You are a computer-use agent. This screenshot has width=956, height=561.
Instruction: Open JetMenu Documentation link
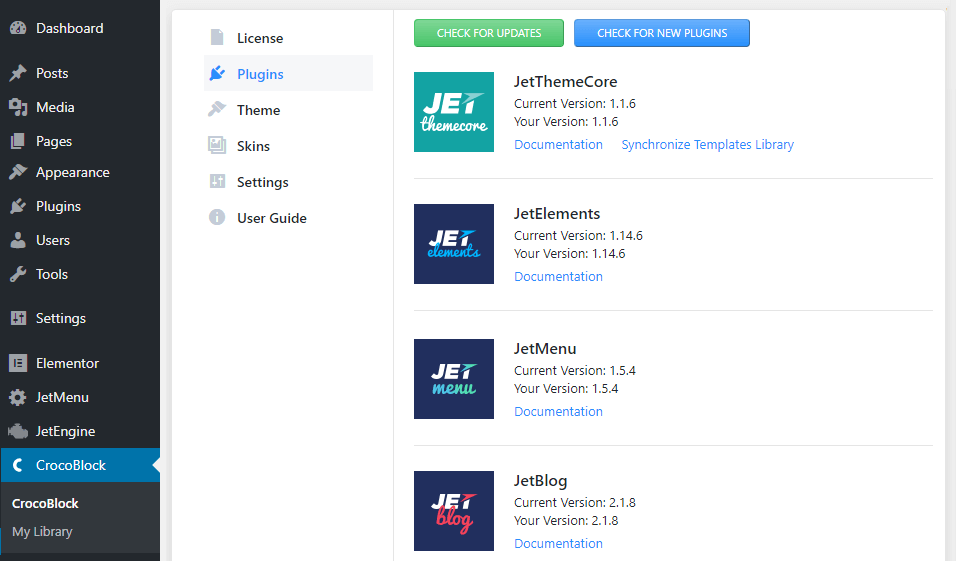[558, 412]
